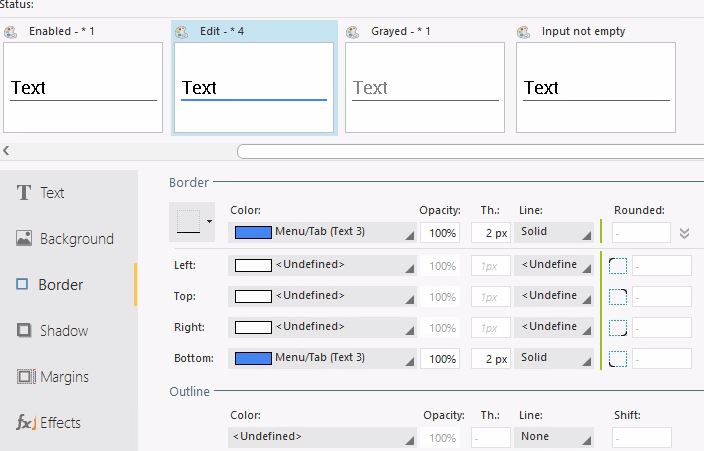Select the Input not empty status preview
Viewport: 704px width, 451px height.
click(596, 88)
